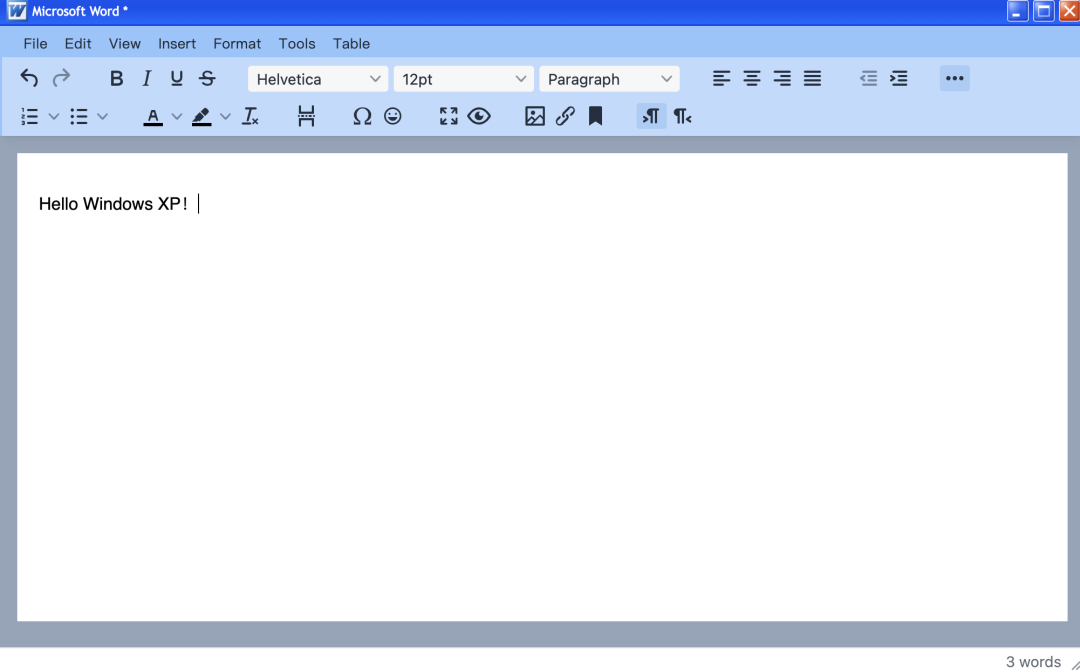Toggle italic formatting
This screenshot has height=672, width=1080.
(147, 78)
